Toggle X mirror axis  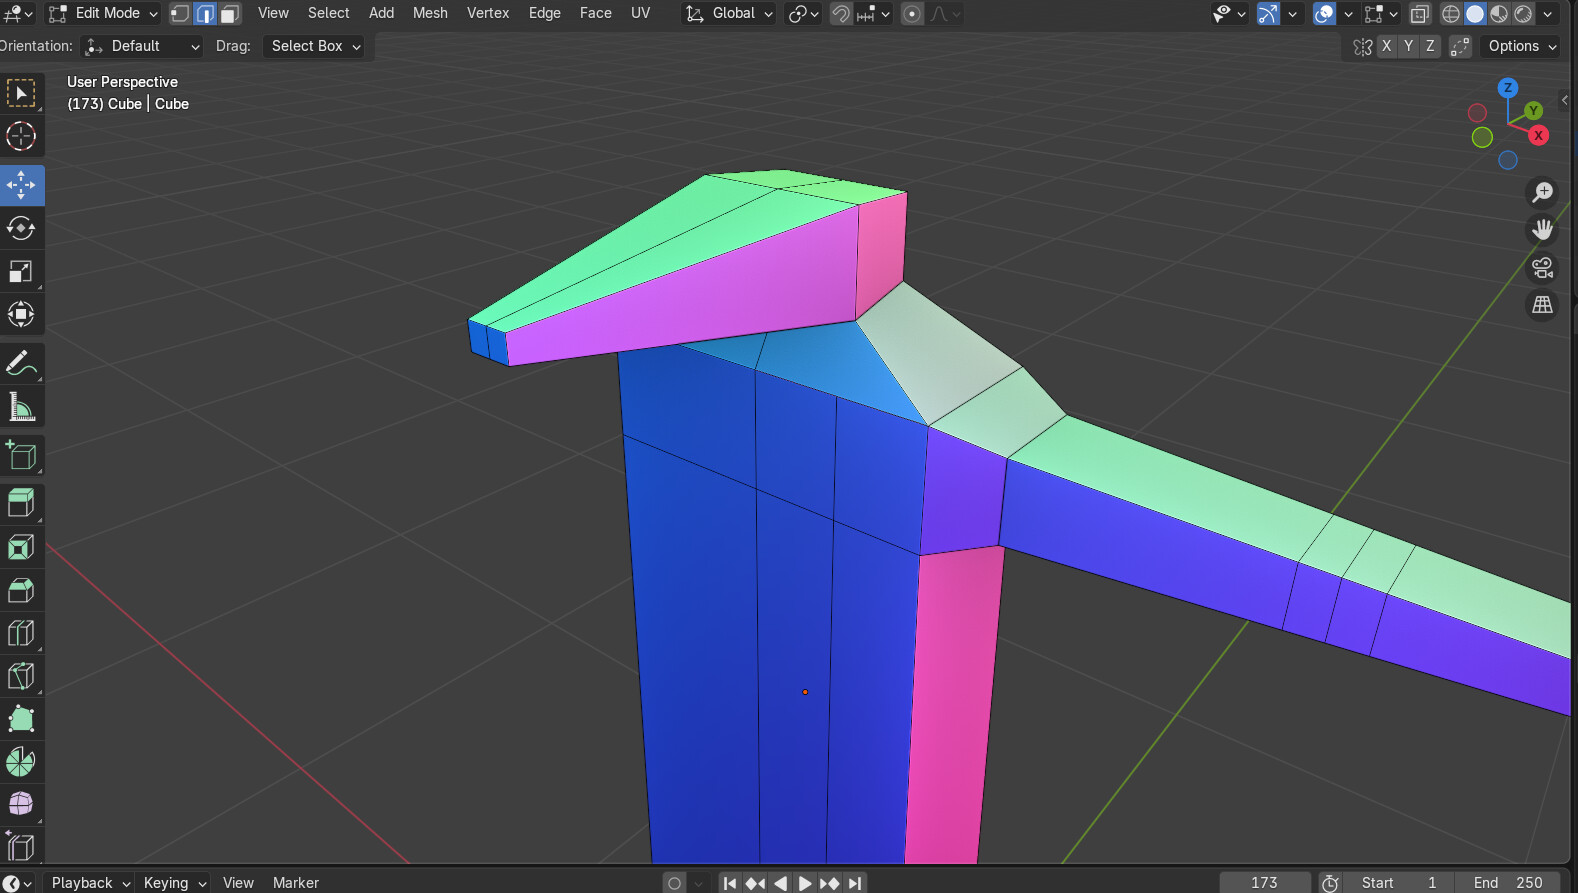[1386, 46]
